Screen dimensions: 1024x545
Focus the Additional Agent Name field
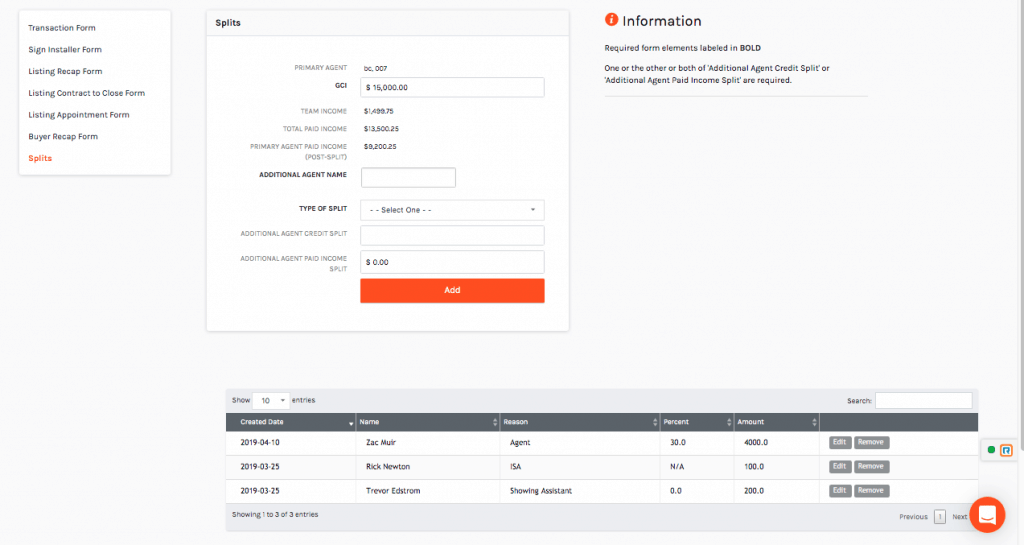(x=408, y=178)
